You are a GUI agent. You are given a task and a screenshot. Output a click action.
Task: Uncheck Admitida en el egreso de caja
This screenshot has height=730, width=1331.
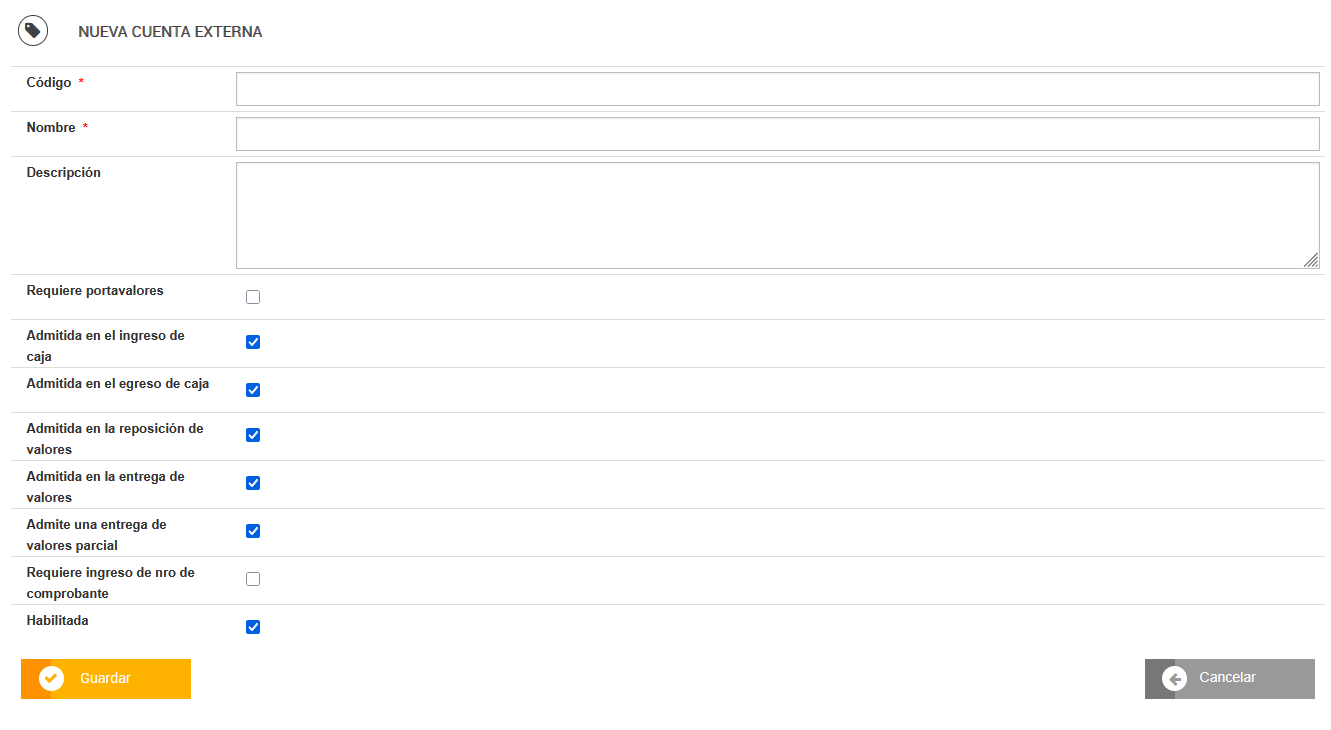point(253,390)
